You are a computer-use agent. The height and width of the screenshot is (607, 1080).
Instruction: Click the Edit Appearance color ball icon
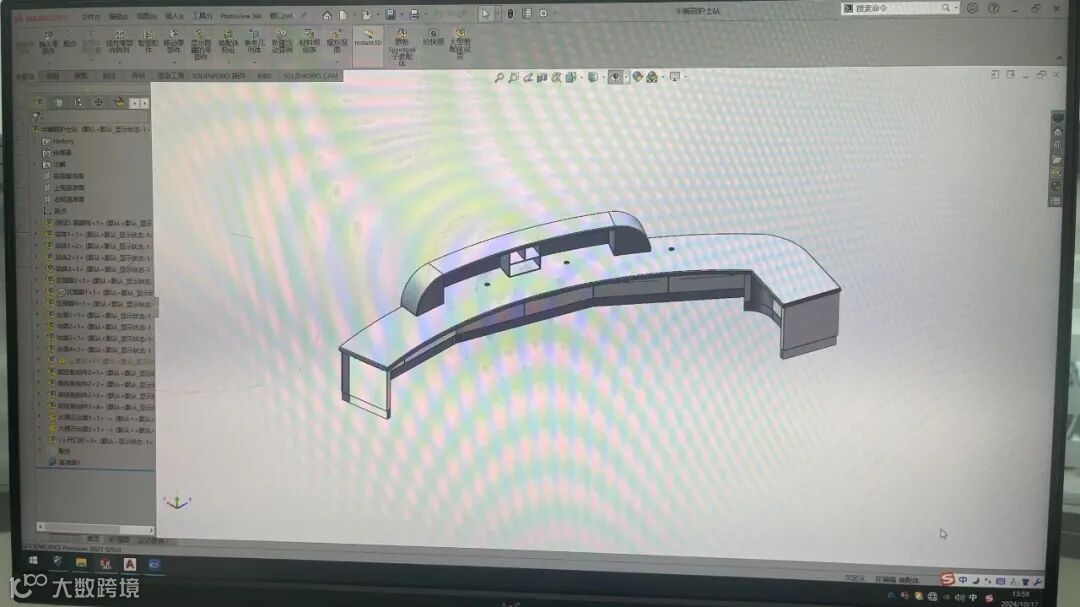[x=637, y=77]
